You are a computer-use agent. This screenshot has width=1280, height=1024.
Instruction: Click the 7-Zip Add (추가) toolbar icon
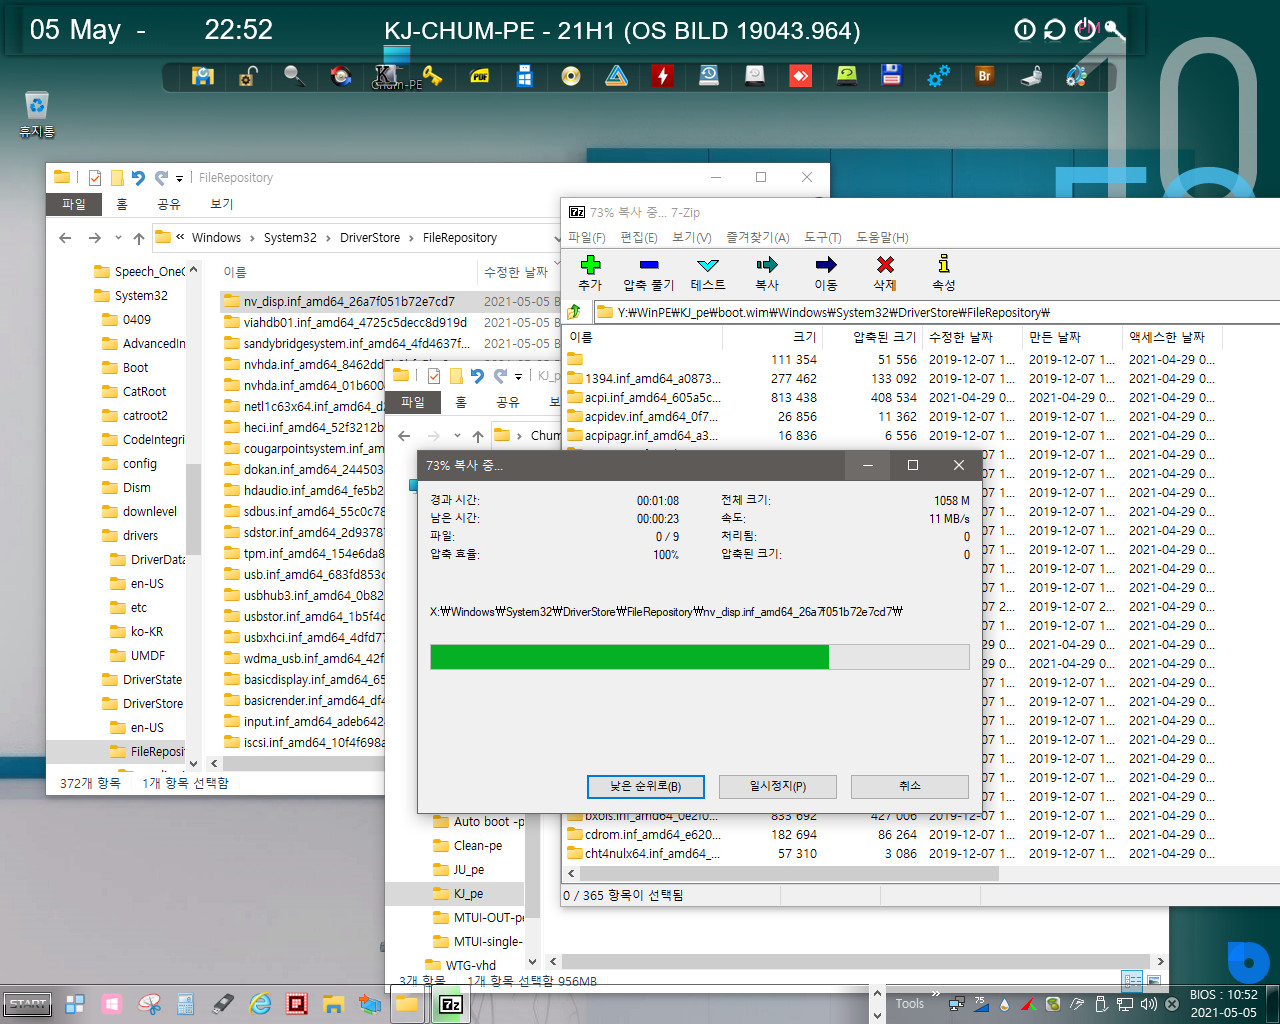pyautogui.click(x=590, y=265)
